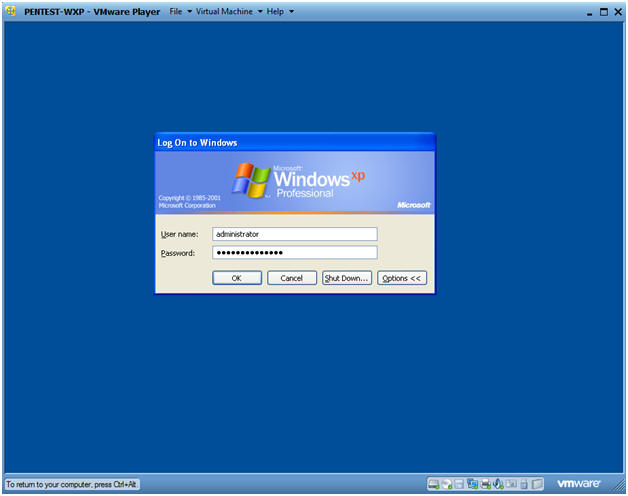
Task: Collapse options with Options << button
Action: click(402, 278)
